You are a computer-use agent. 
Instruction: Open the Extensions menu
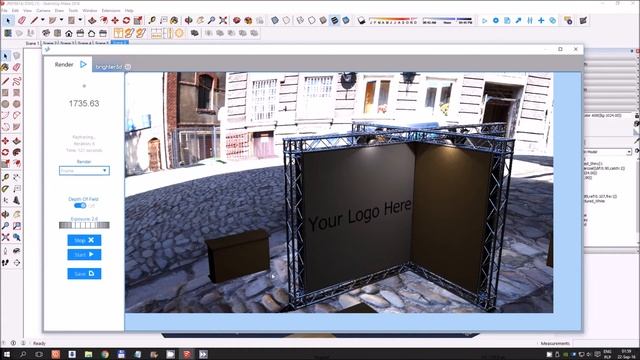point(111,10)
